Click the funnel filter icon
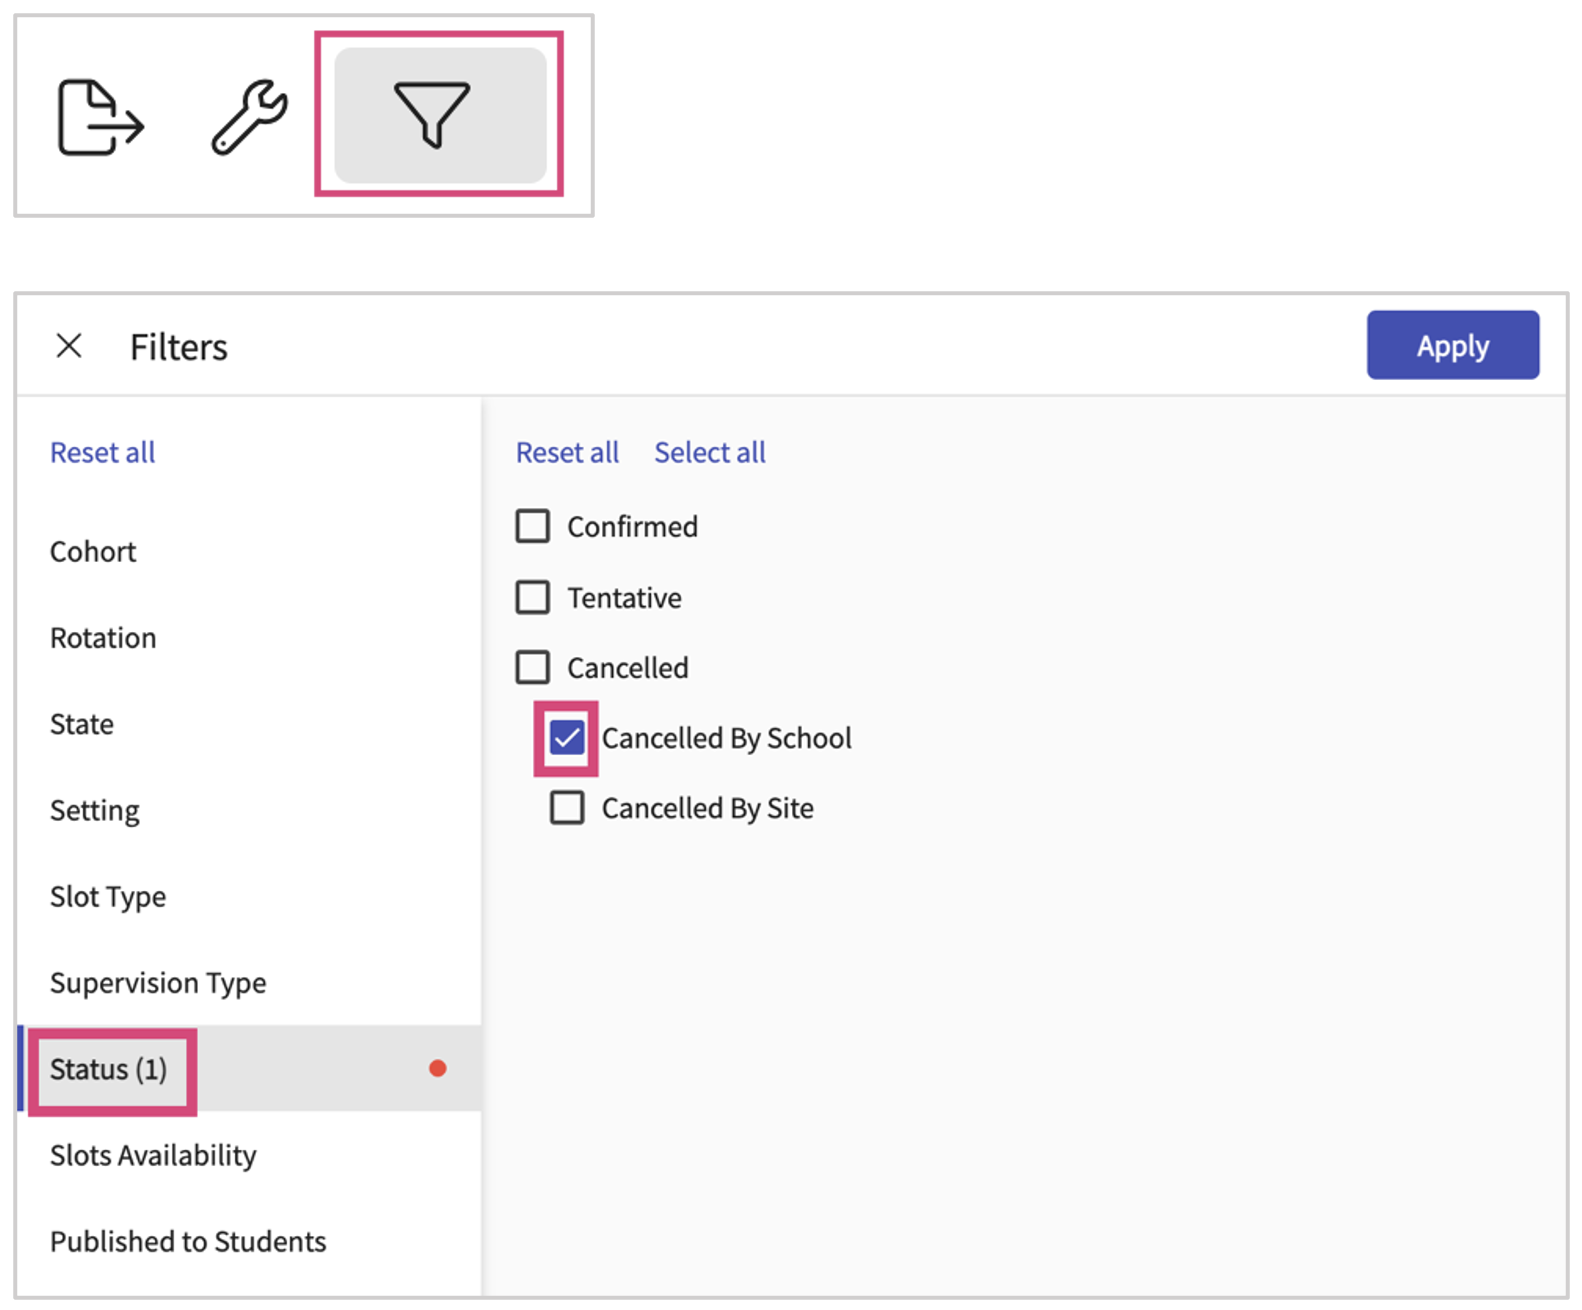Image resolution: width=1582 pixels, height=1310 pixels. [433, 115]
